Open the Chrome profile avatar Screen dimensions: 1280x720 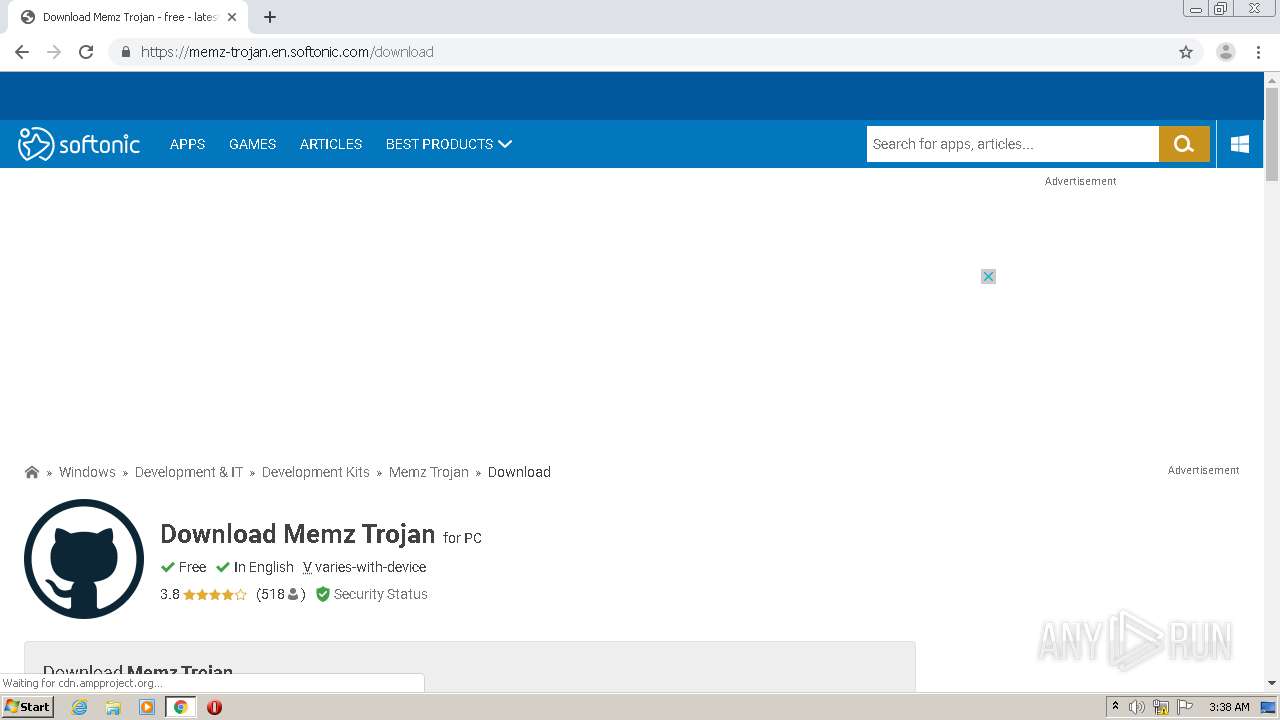[1226, 52]
